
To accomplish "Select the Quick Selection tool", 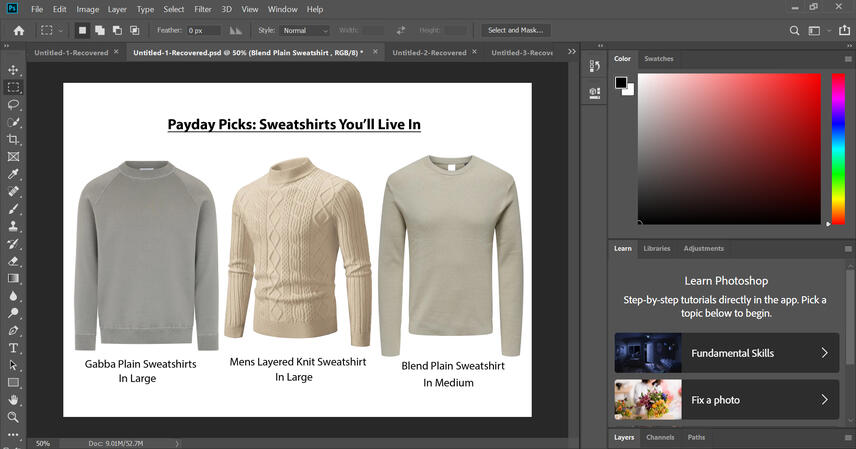I will (x=13, y=122).
